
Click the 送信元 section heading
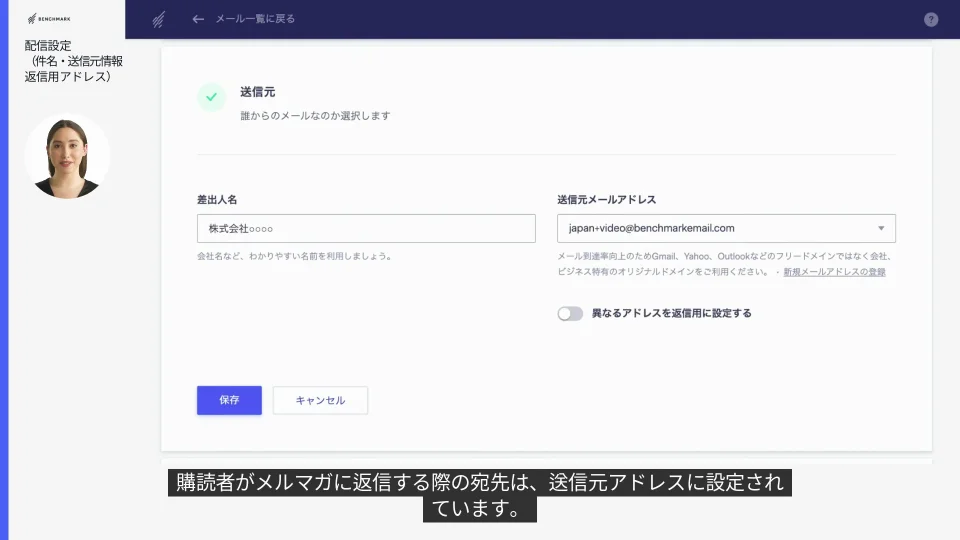(x=257, y=92)
